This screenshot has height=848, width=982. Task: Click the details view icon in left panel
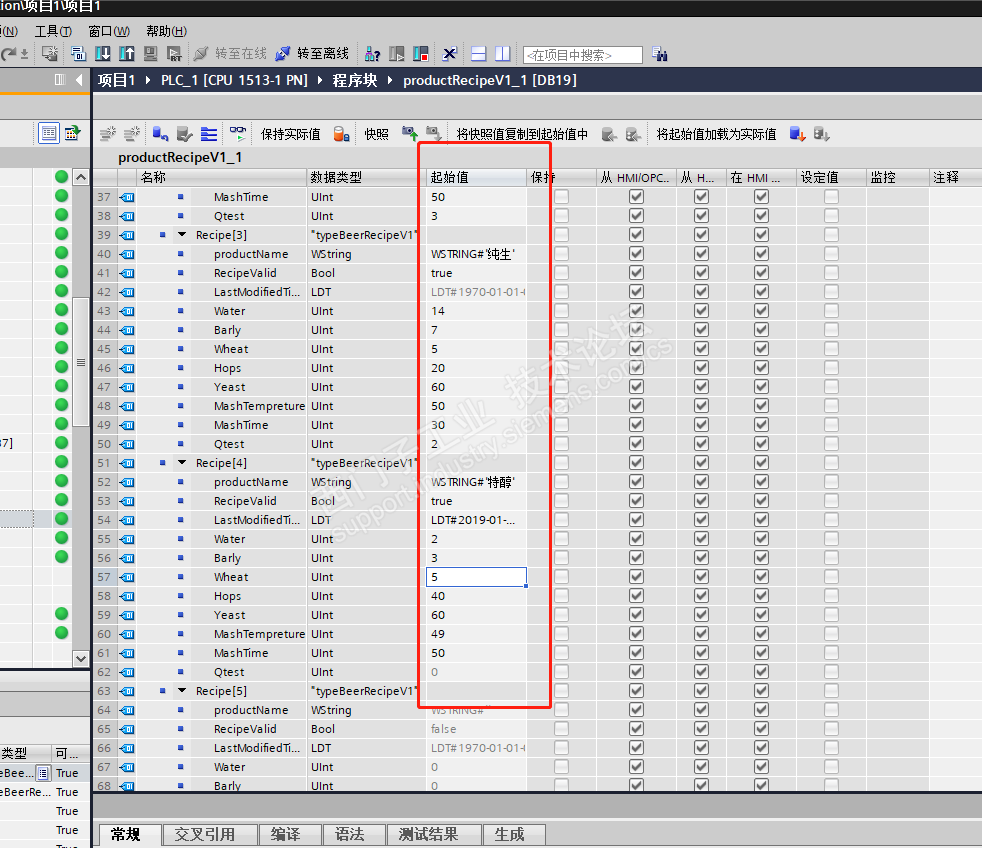pyautogui.click(x=49, y=133)
